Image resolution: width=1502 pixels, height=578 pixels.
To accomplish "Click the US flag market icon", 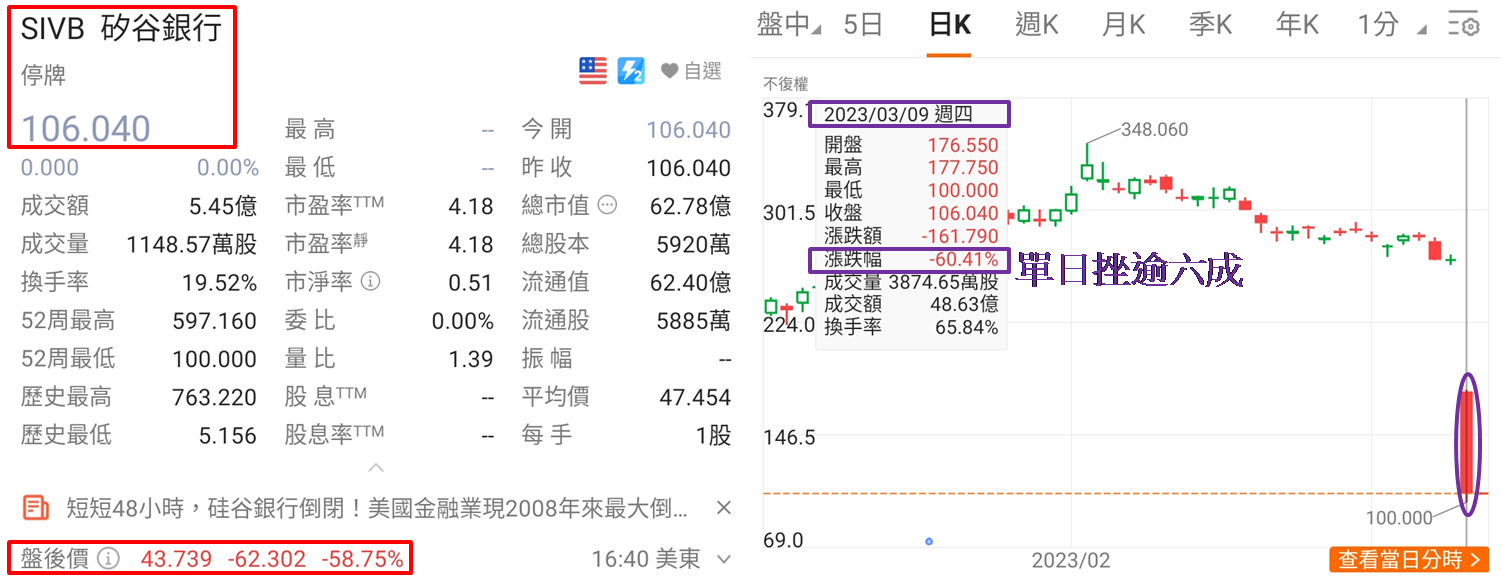I will [x=593, y=71].
